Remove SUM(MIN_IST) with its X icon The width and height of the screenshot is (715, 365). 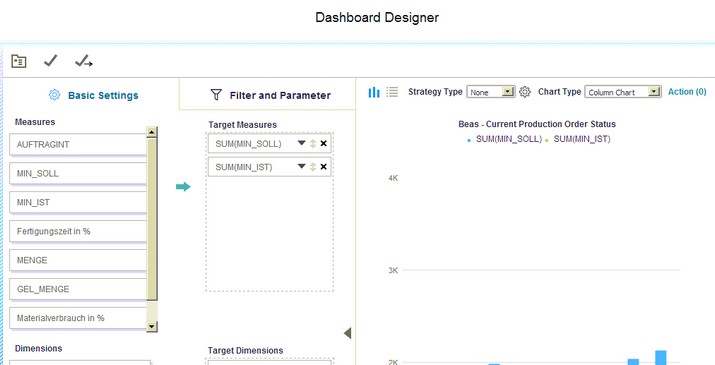coord(323,167)
